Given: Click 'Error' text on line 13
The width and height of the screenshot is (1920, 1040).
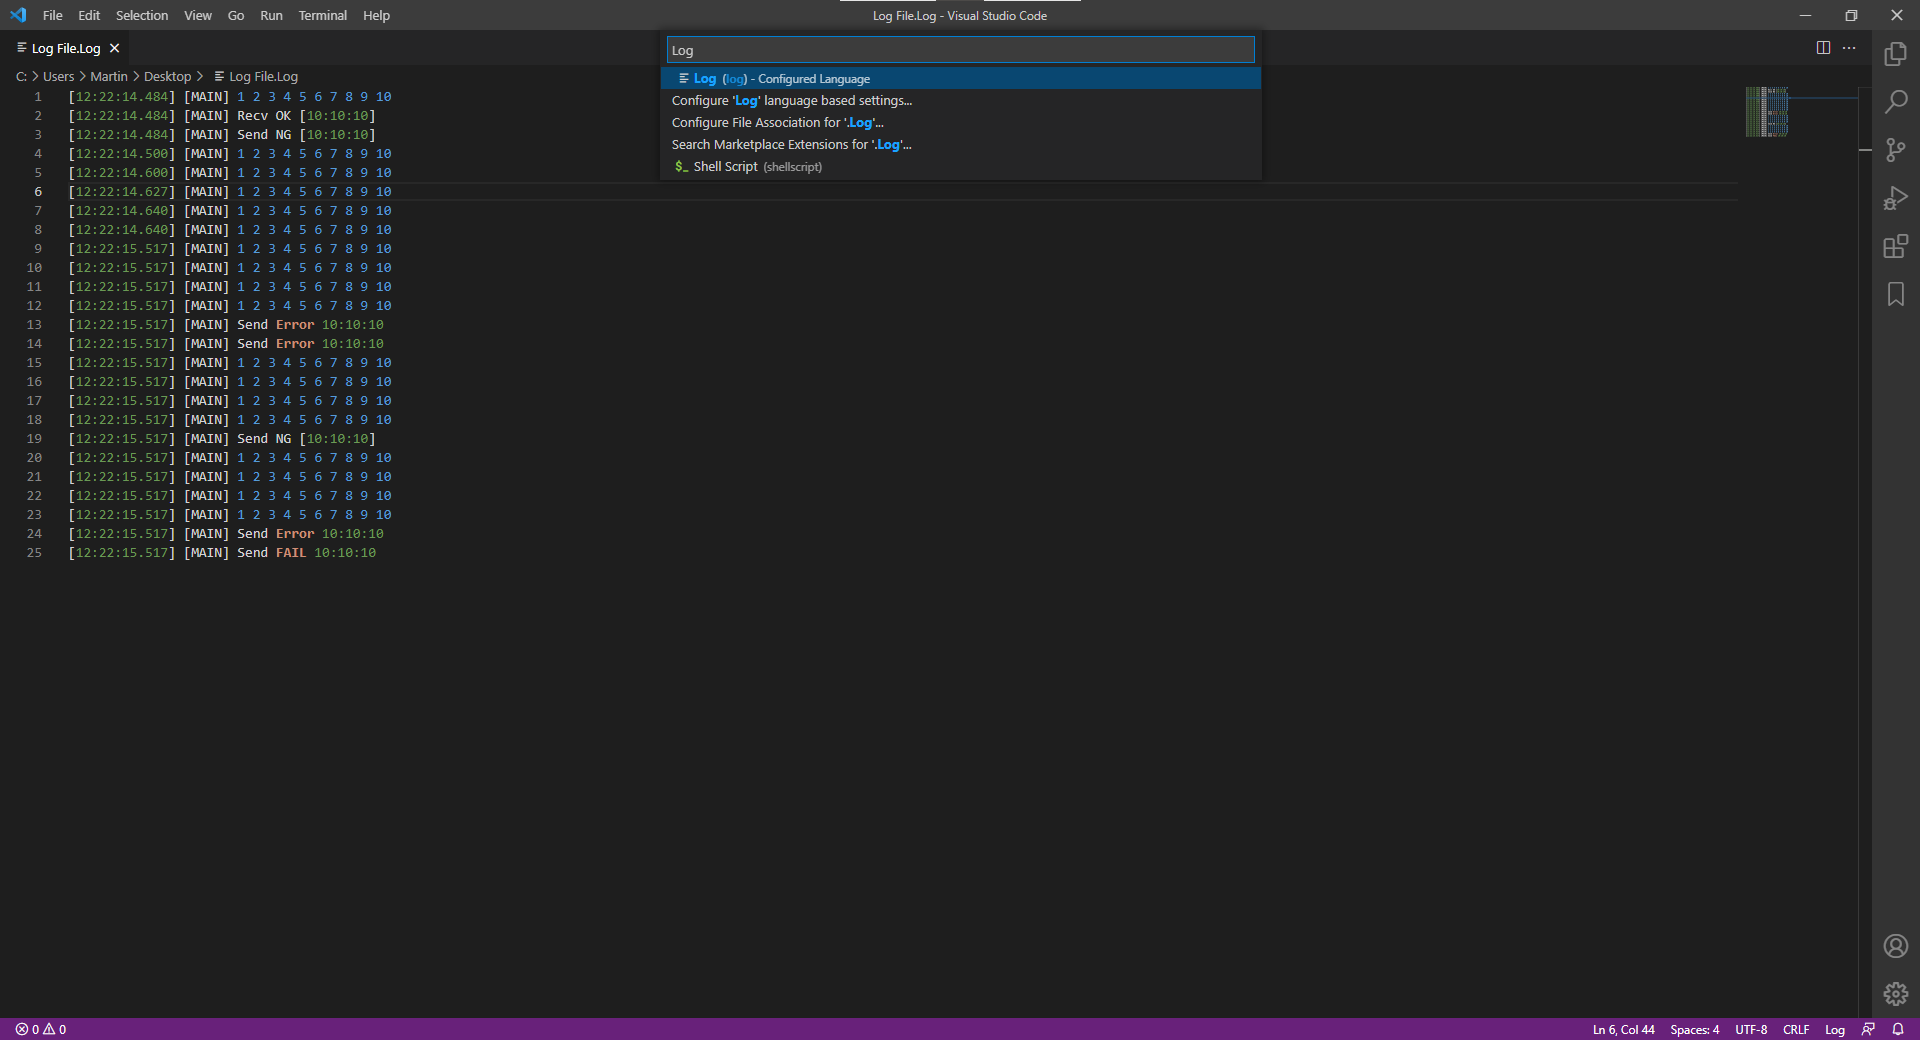Looking at the screenshot, I should pyautogui.click(x=295, y=324).
